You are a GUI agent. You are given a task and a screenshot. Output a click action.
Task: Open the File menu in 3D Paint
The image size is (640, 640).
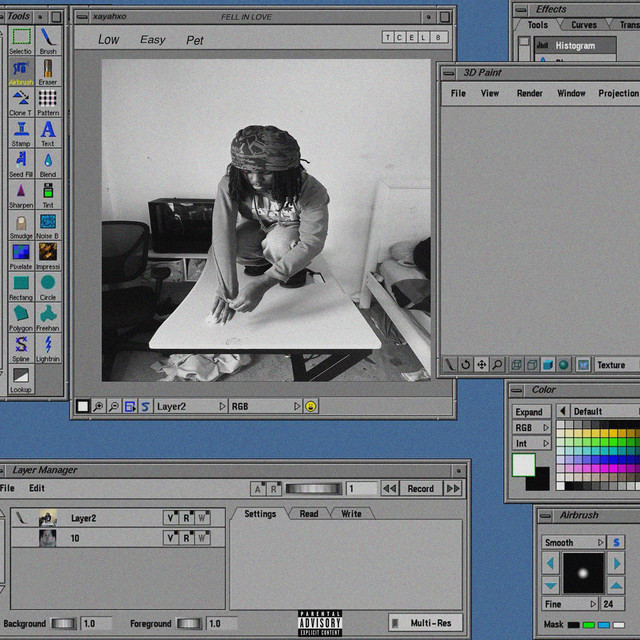click(458, 93)
